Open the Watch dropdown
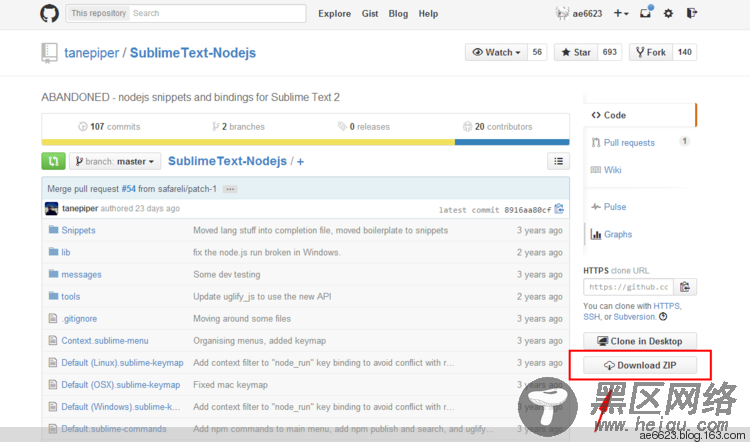The width and height of the screenshot is (750, 442). (496, 52)
